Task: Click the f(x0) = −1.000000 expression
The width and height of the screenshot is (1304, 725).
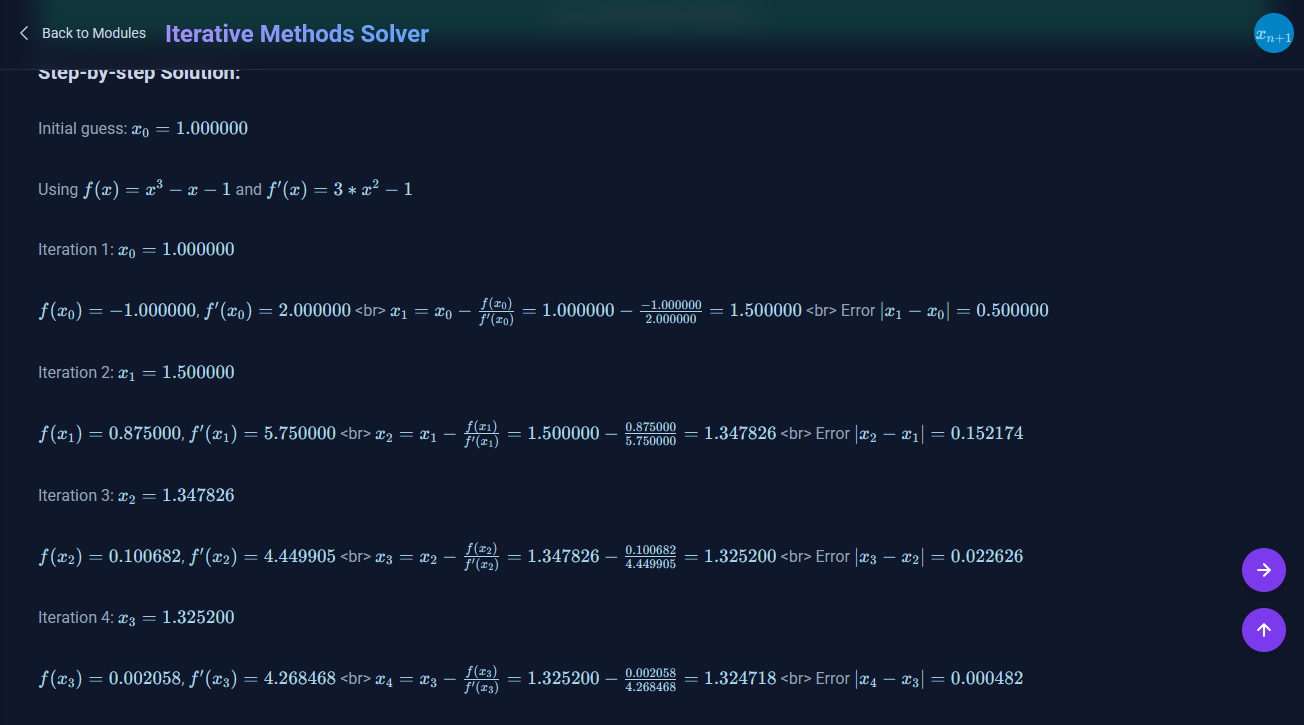Action: click(x=117, y=311)
